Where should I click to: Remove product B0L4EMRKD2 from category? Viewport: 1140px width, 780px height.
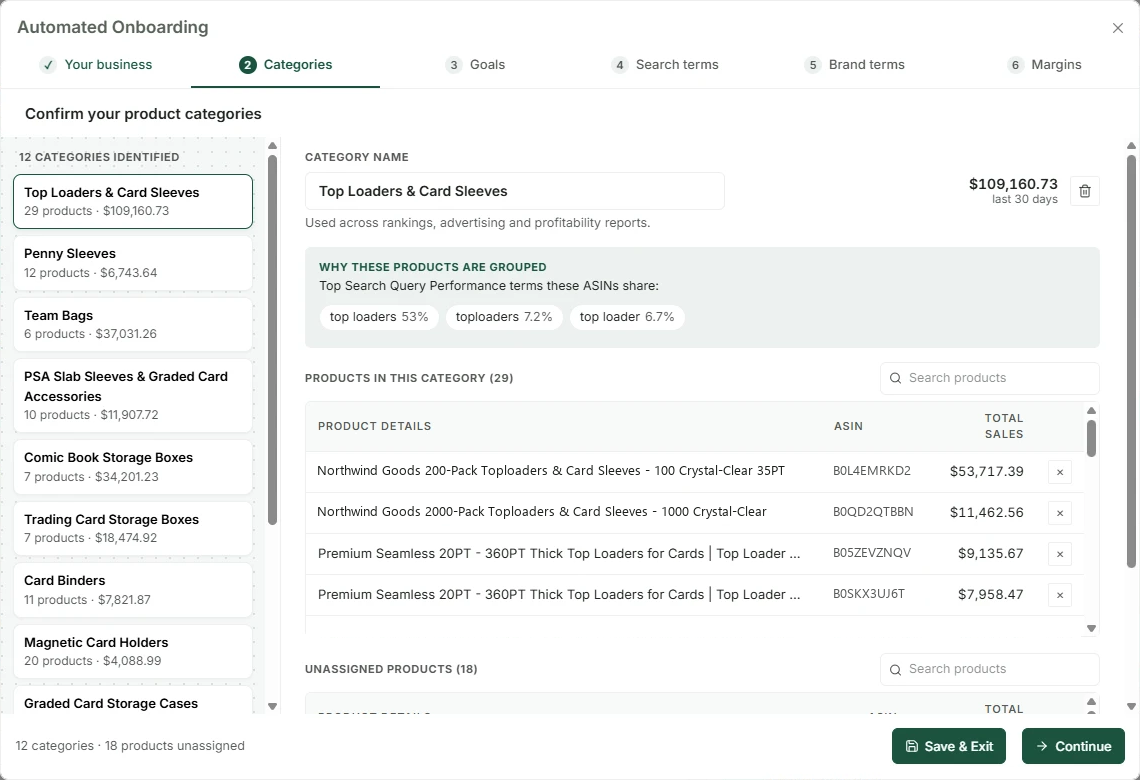(1060, 472)
